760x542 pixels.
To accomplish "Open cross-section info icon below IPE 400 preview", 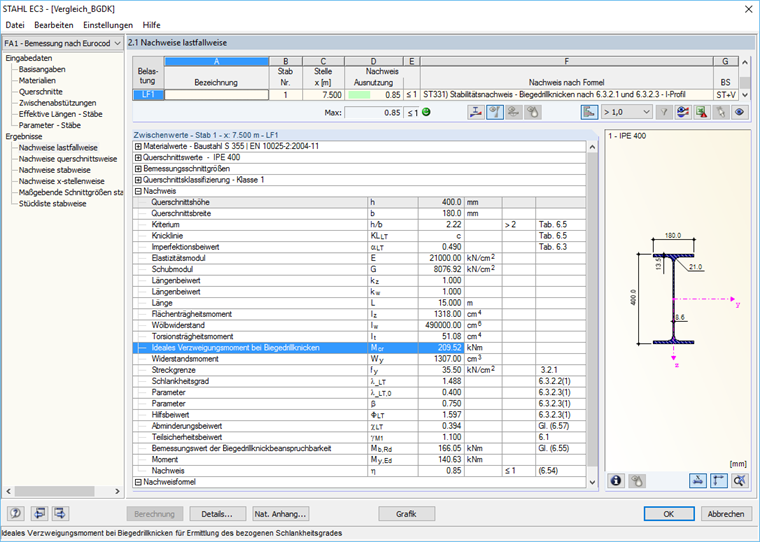I will (x=616, y=480).
